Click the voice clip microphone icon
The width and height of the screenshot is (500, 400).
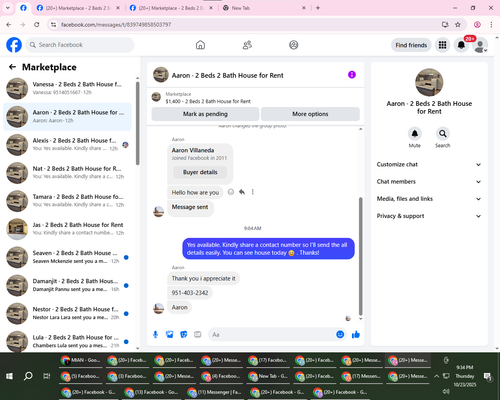tap(155, 334)
